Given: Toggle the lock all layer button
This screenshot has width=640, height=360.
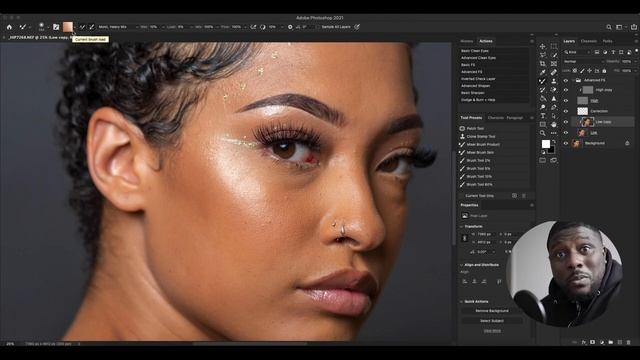Looking at the screenshot, I should [604, 71].
